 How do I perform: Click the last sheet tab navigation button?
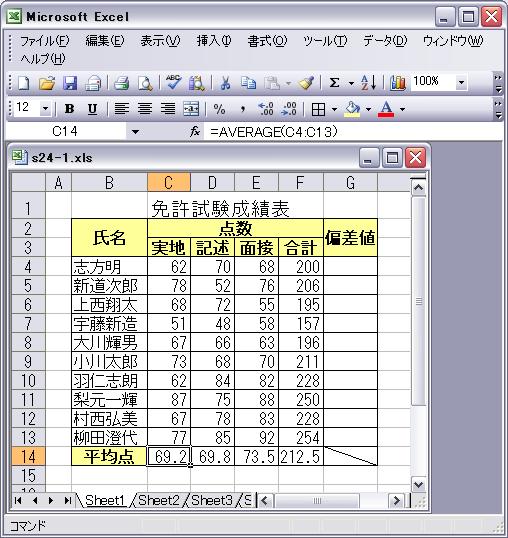coord(68,501)
